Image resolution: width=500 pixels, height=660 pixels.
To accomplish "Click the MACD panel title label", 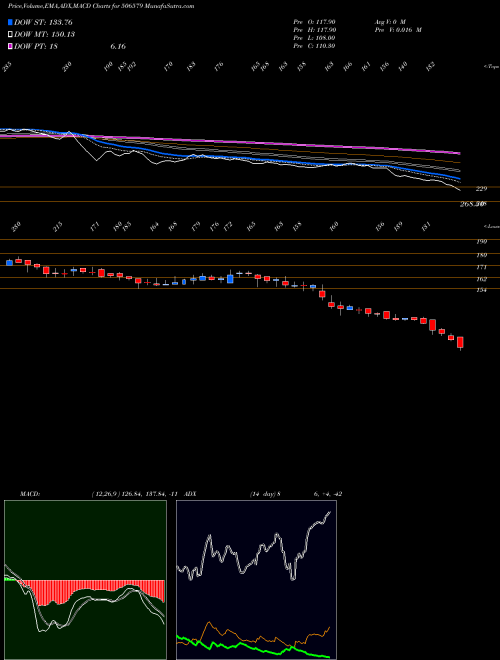I will coord(30,494).
